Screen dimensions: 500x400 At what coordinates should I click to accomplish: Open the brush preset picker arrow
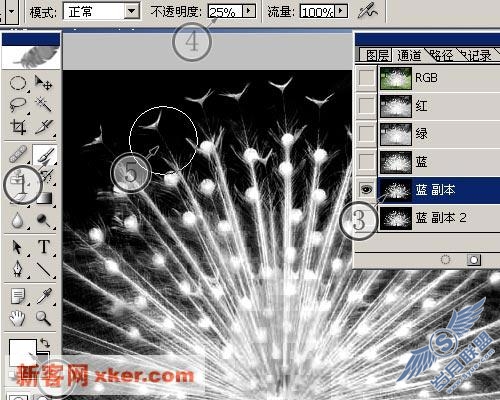point(12,12)
